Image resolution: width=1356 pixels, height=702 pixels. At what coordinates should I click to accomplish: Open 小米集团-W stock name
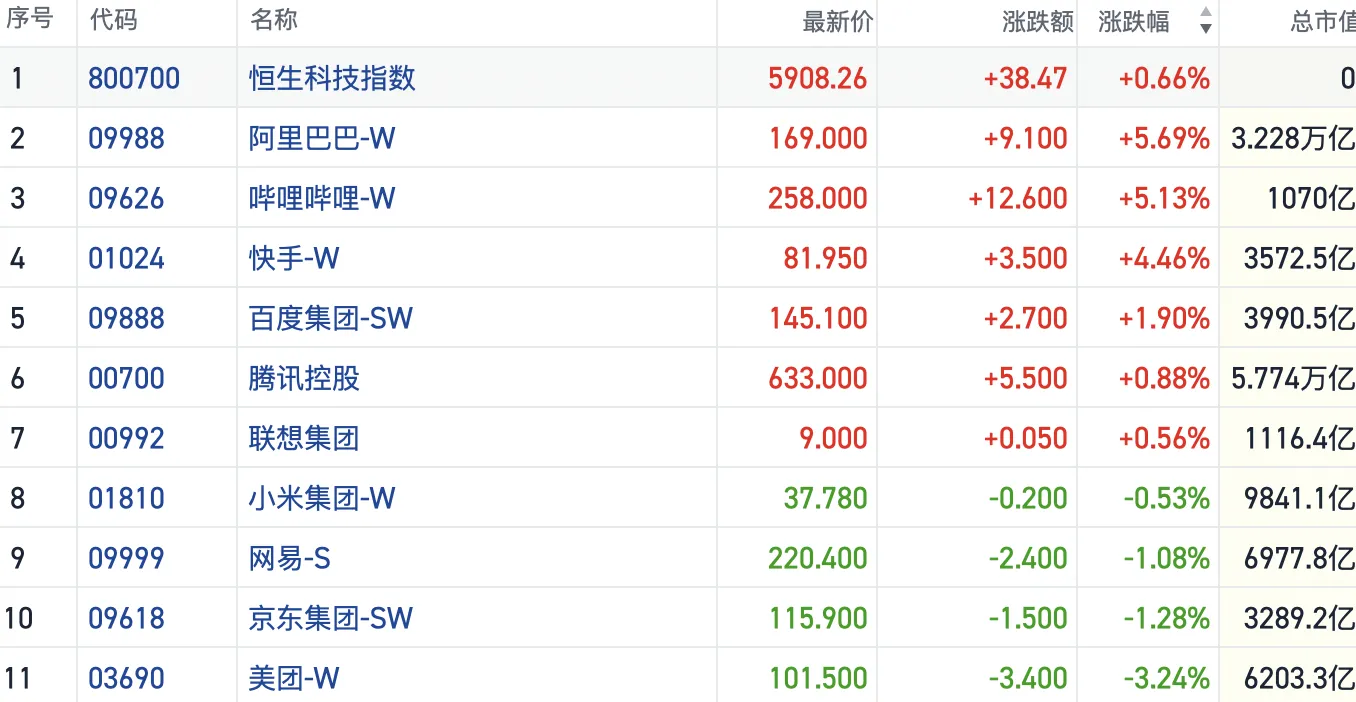pos(322,498)
